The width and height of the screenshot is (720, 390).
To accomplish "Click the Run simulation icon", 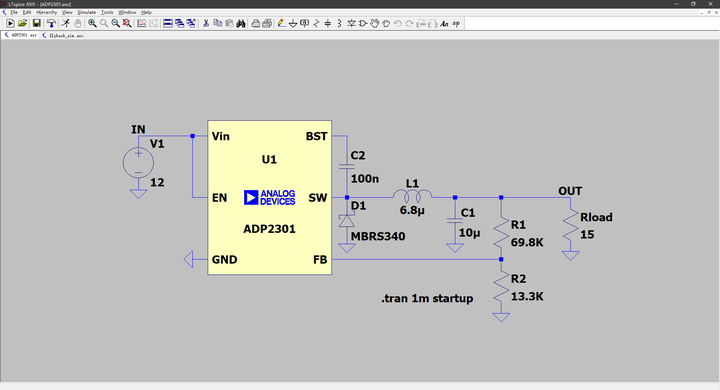I will coord(10,23).
